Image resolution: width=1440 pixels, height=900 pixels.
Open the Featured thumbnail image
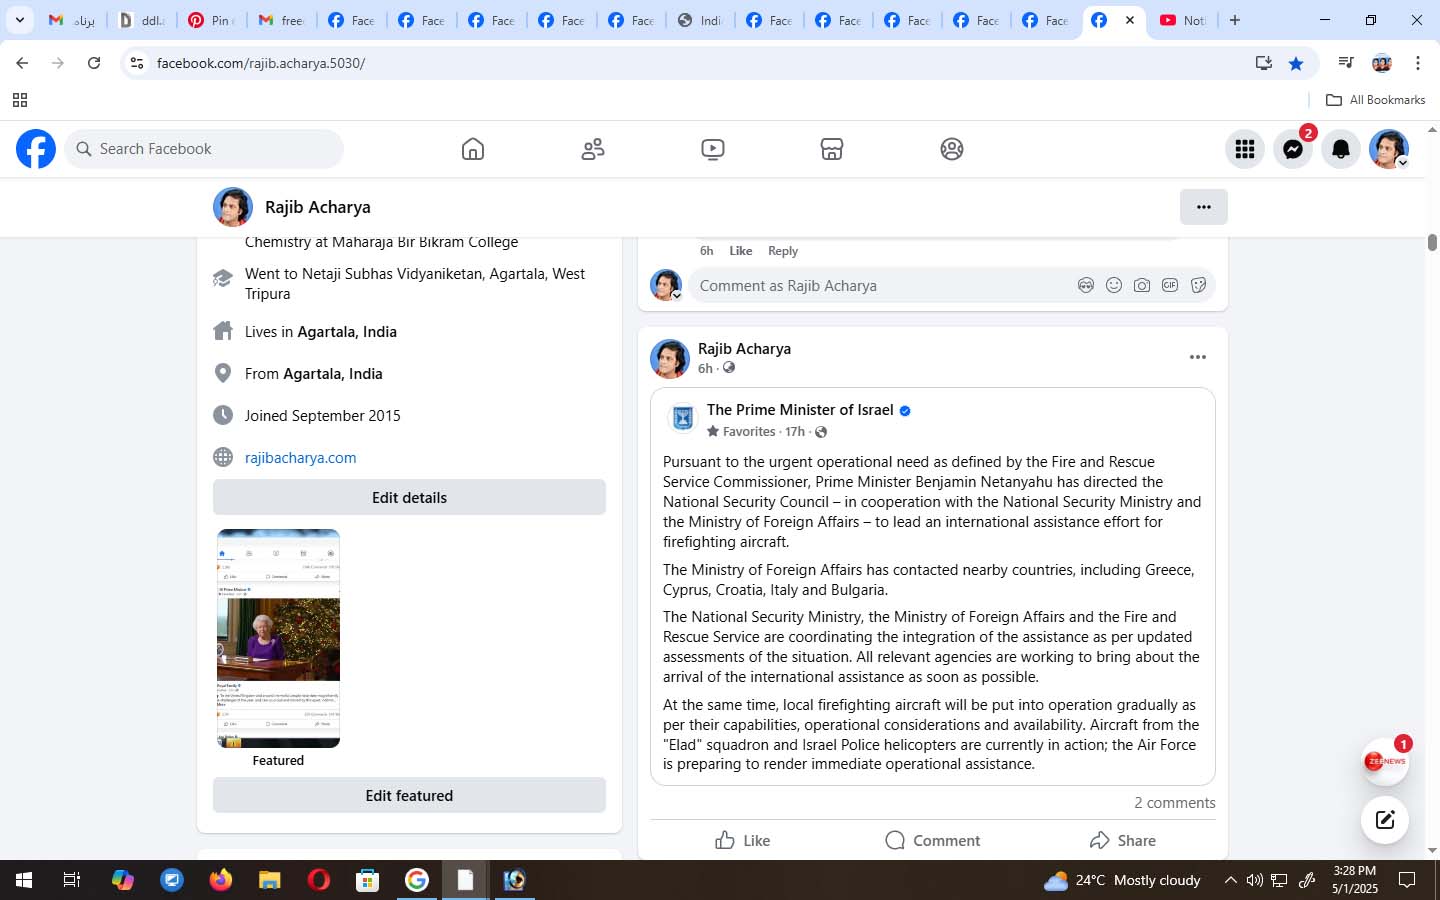point(278,638)
